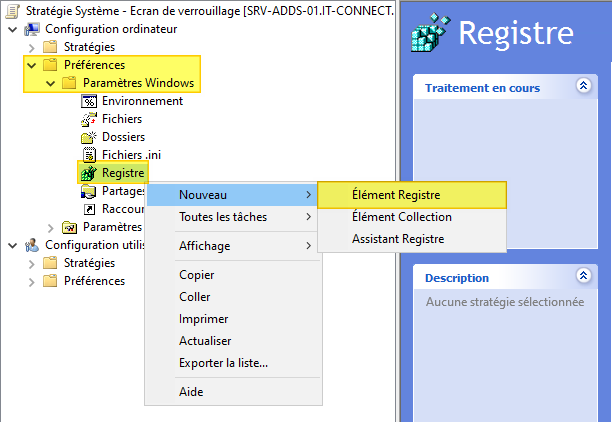This screenshot has width=612, height=422.
Task: Open the Nouveau submenu
Action: click(x=233, y=195)
